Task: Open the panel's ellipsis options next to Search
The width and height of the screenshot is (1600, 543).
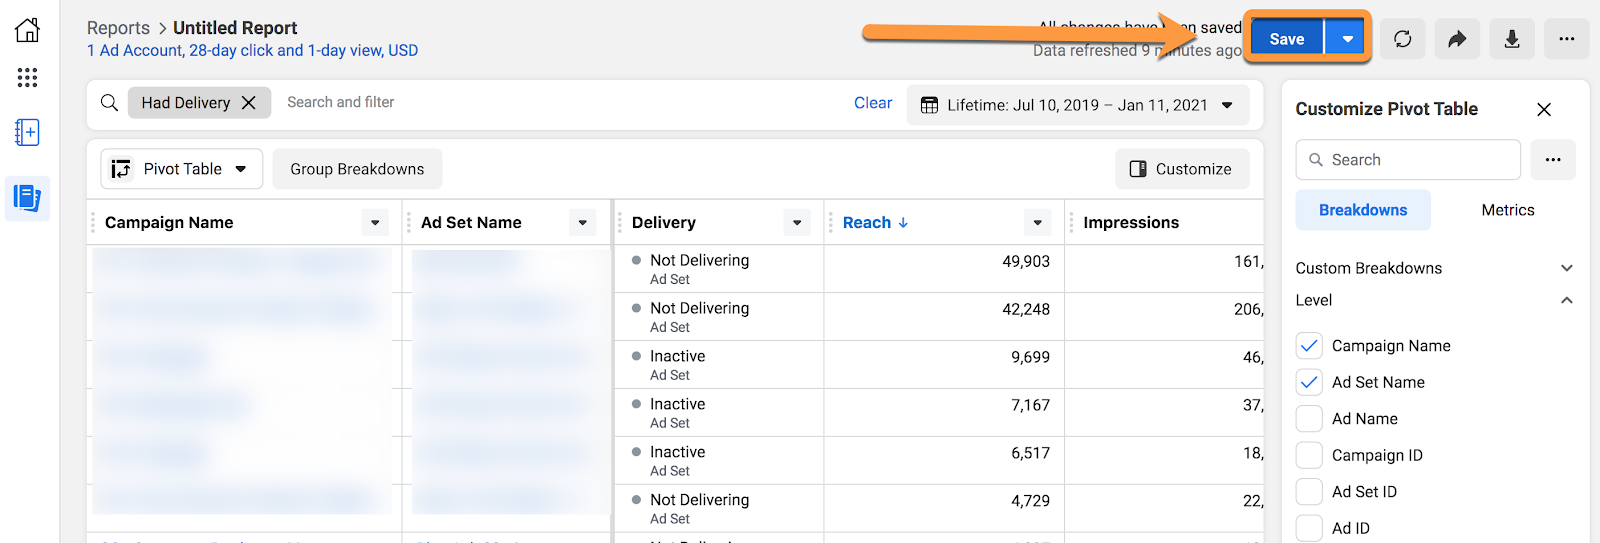Action: click(x=1552, y=160)
